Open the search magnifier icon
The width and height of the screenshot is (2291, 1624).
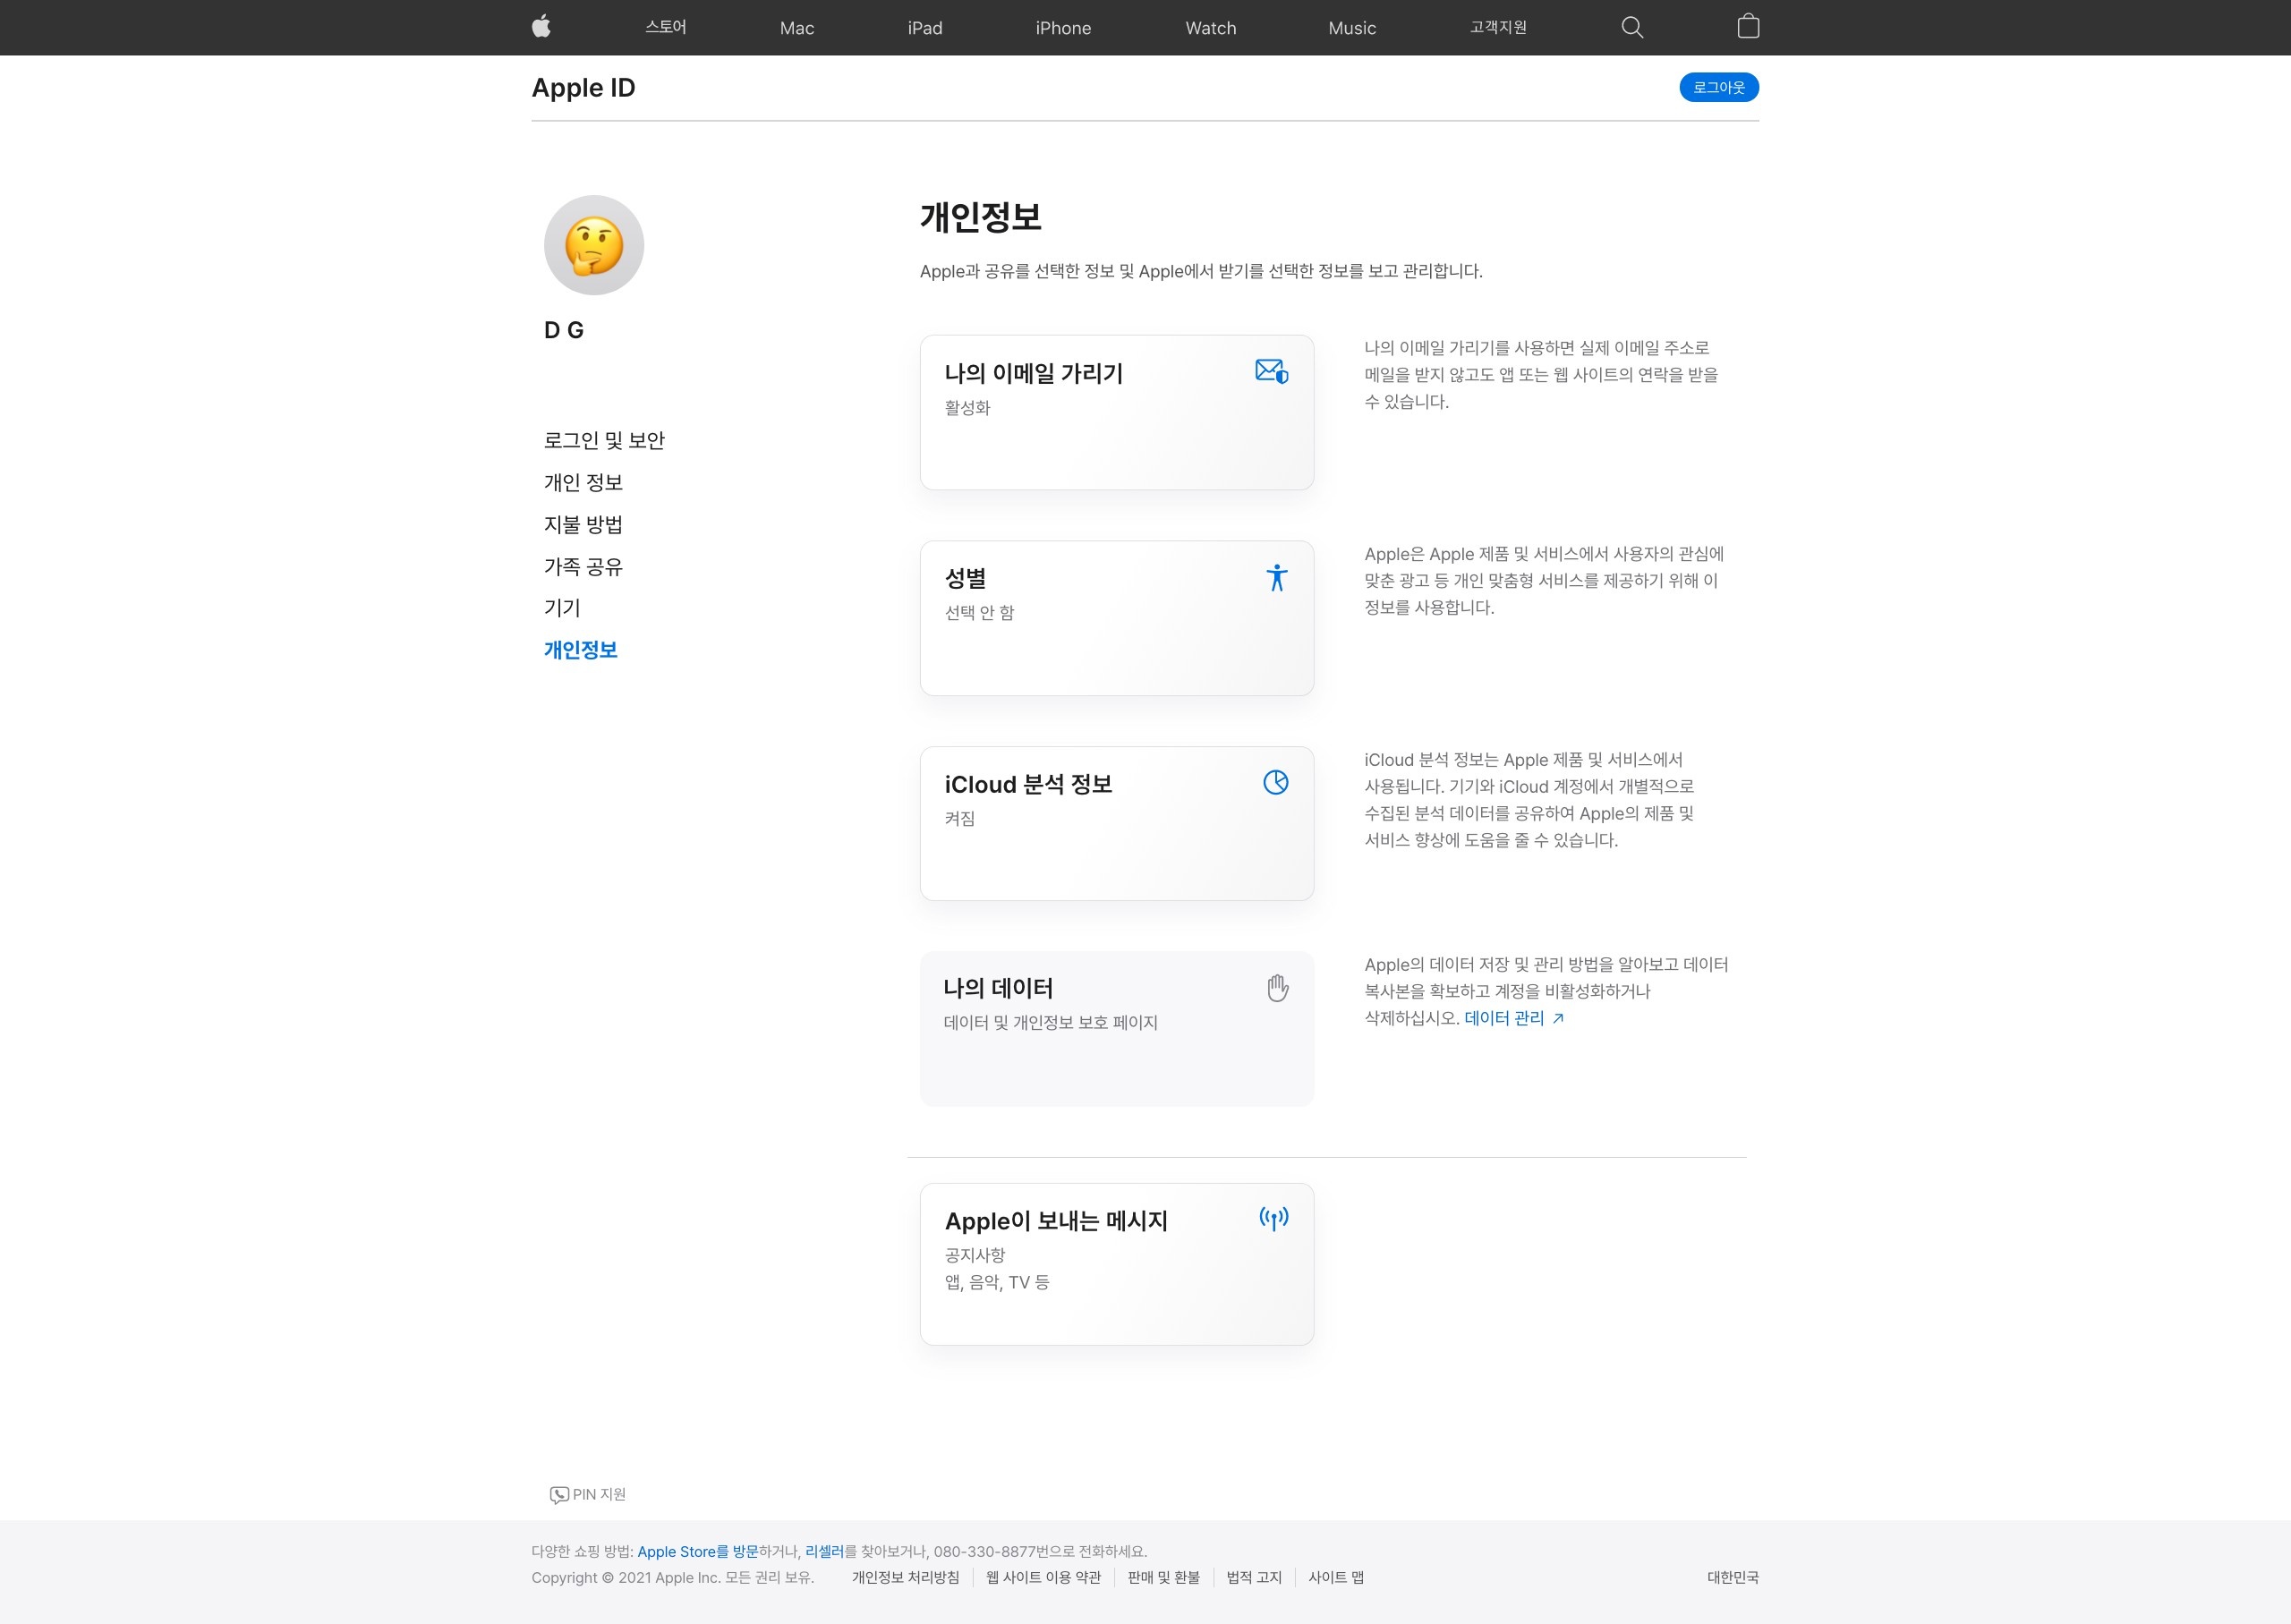[x=1631, y=27]
